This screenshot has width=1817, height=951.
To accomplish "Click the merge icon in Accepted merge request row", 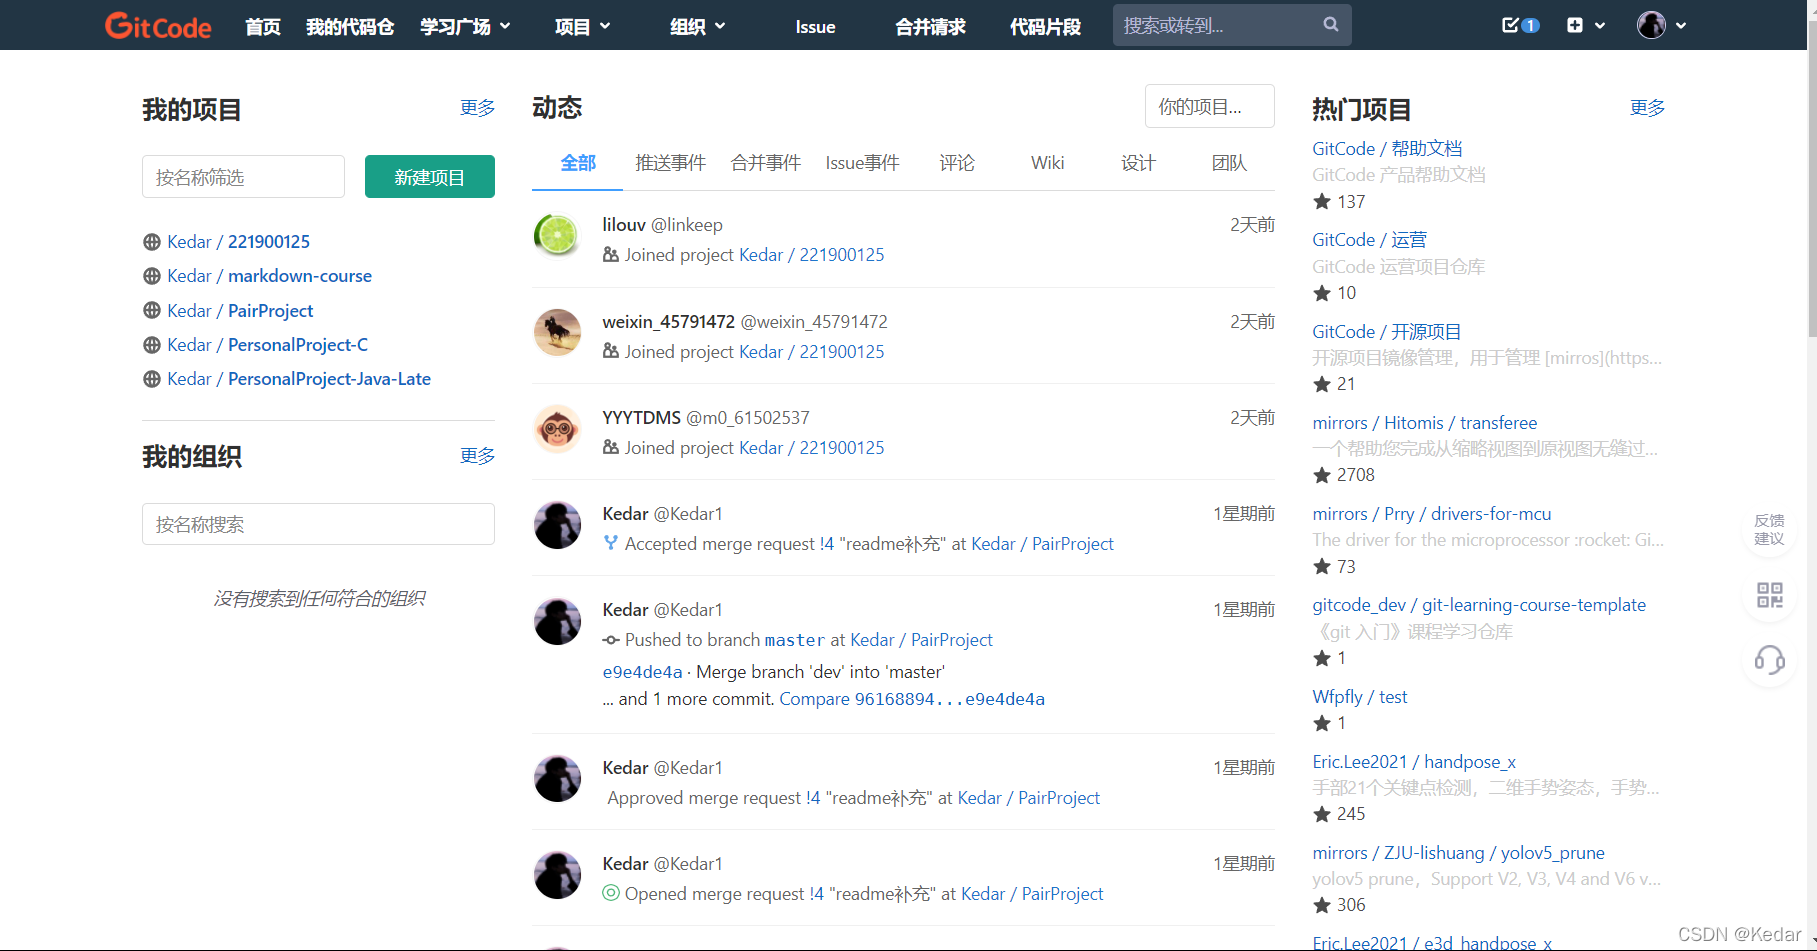I will [x=611, y=543].
